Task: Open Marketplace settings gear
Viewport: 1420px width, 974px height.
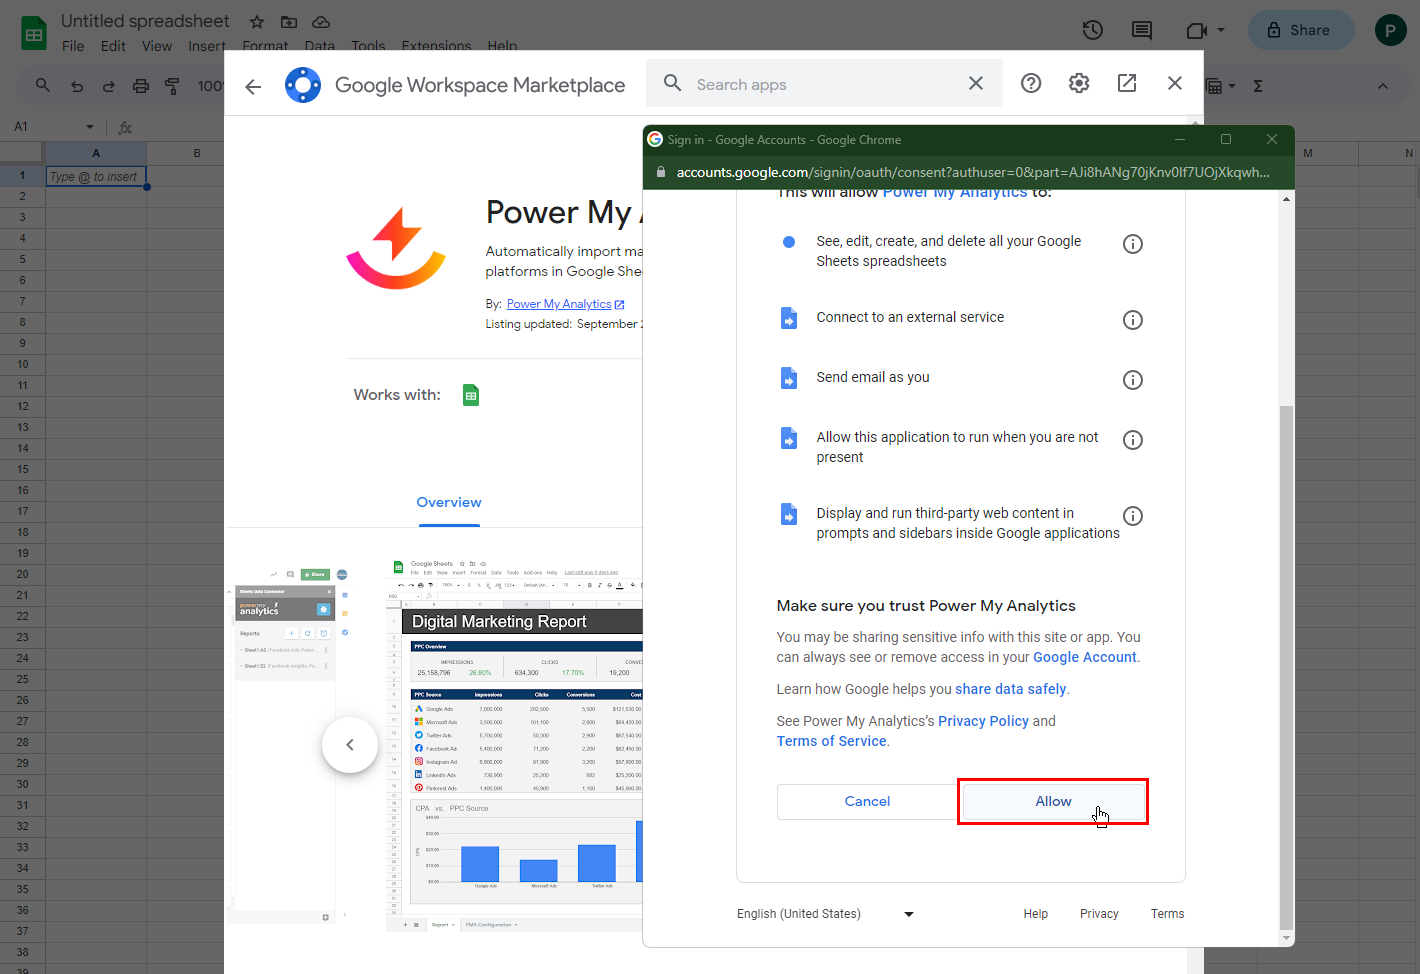Action: click(1079, 84)
